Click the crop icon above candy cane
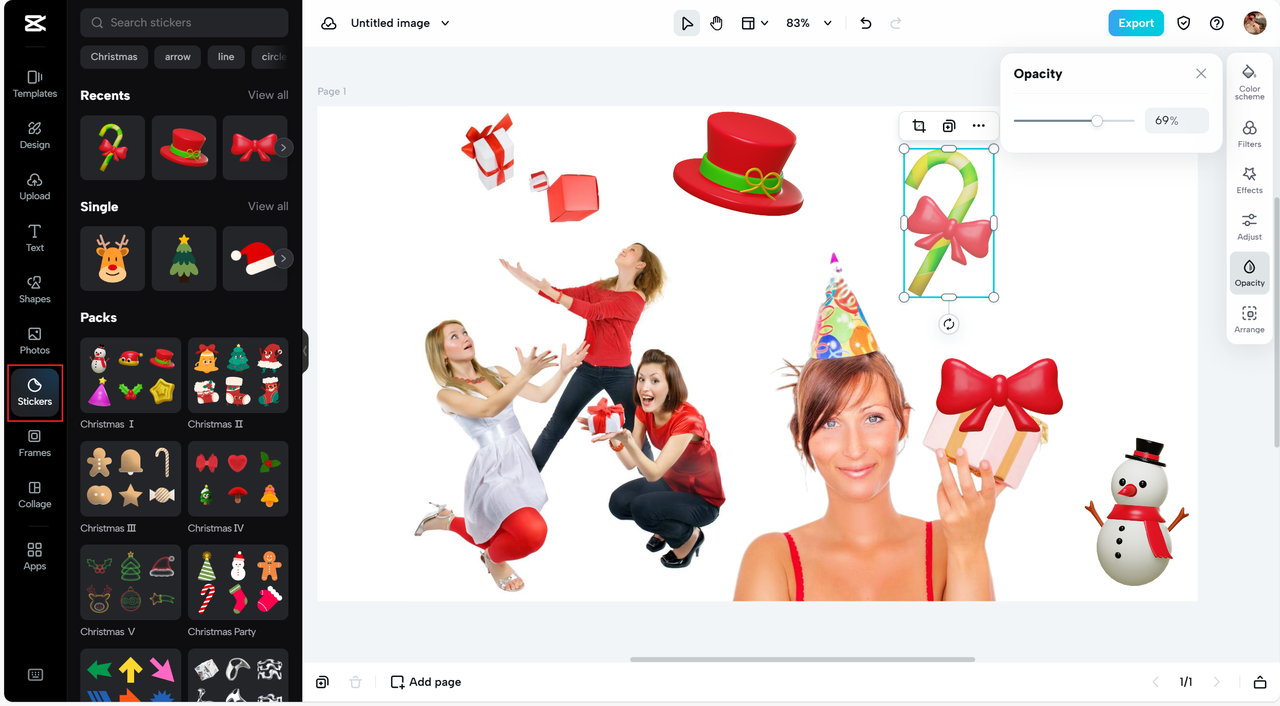This screenshot has height=706, width=1280. [919, 126]
